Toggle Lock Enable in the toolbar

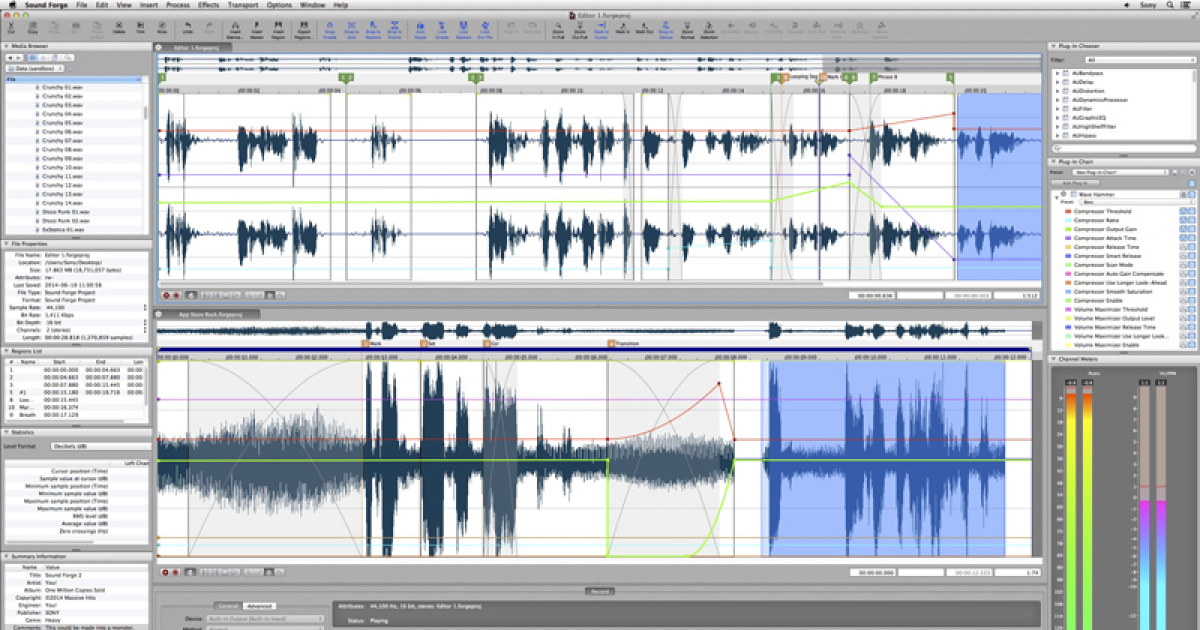(x=442, y=29)
